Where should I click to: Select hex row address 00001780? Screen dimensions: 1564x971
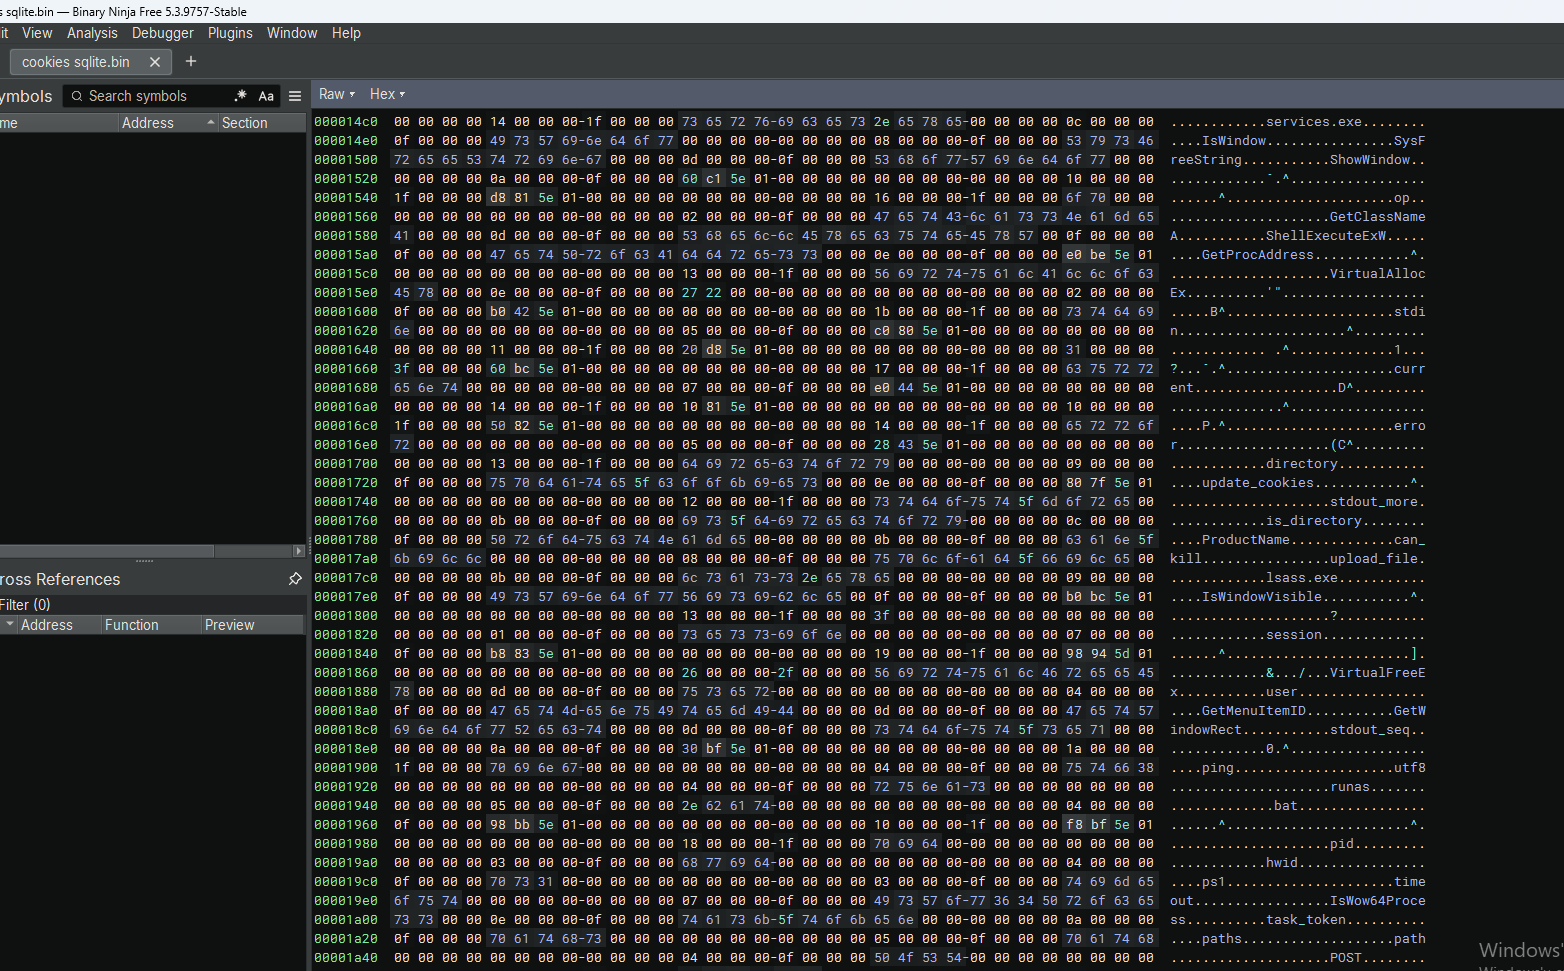[x=346, y=540]
